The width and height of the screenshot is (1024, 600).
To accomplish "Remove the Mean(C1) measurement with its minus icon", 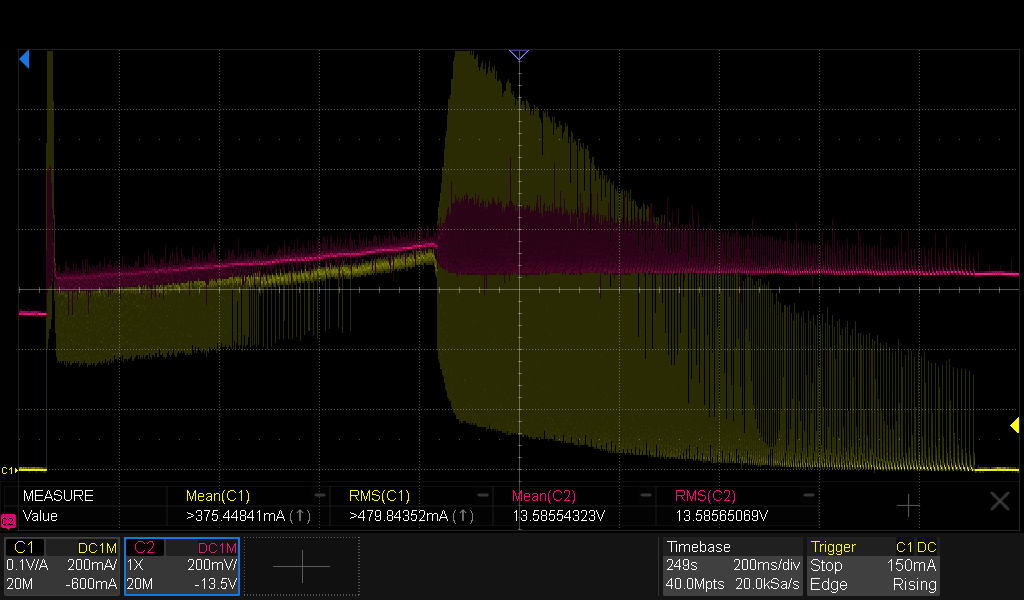I will 319,496.
